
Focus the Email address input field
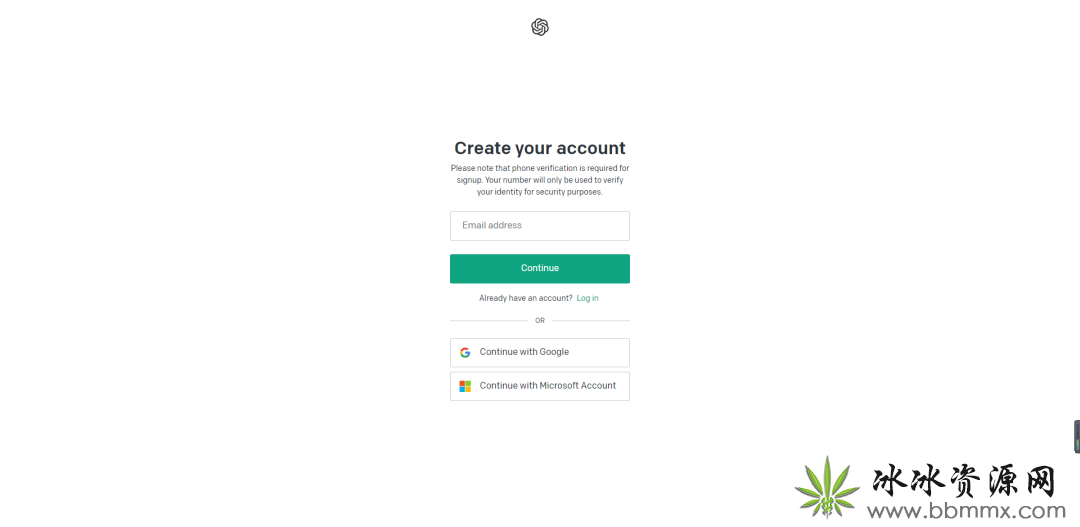tap(540, 226)
